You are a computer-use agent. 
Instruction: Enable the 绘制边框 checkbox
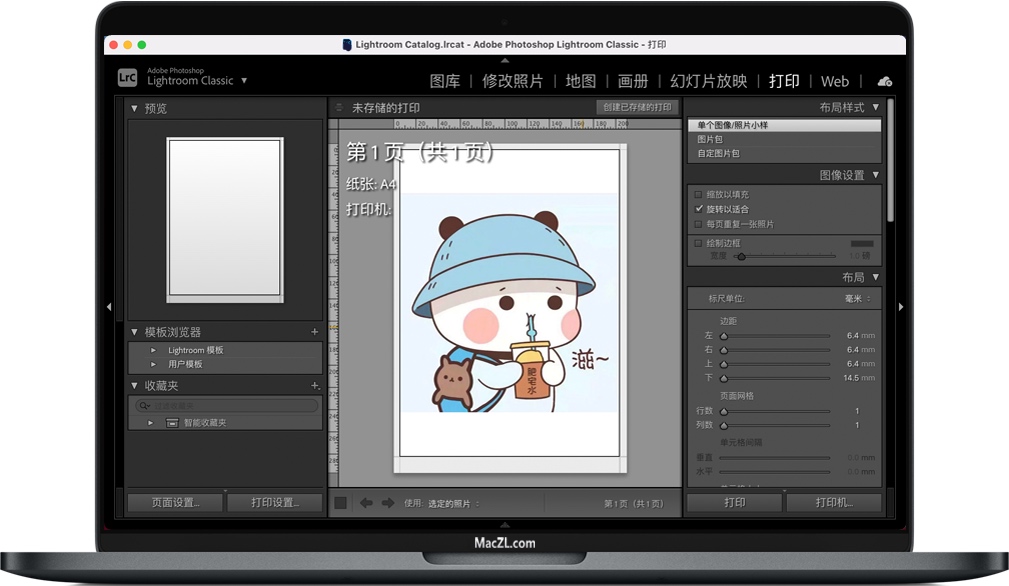697,242
